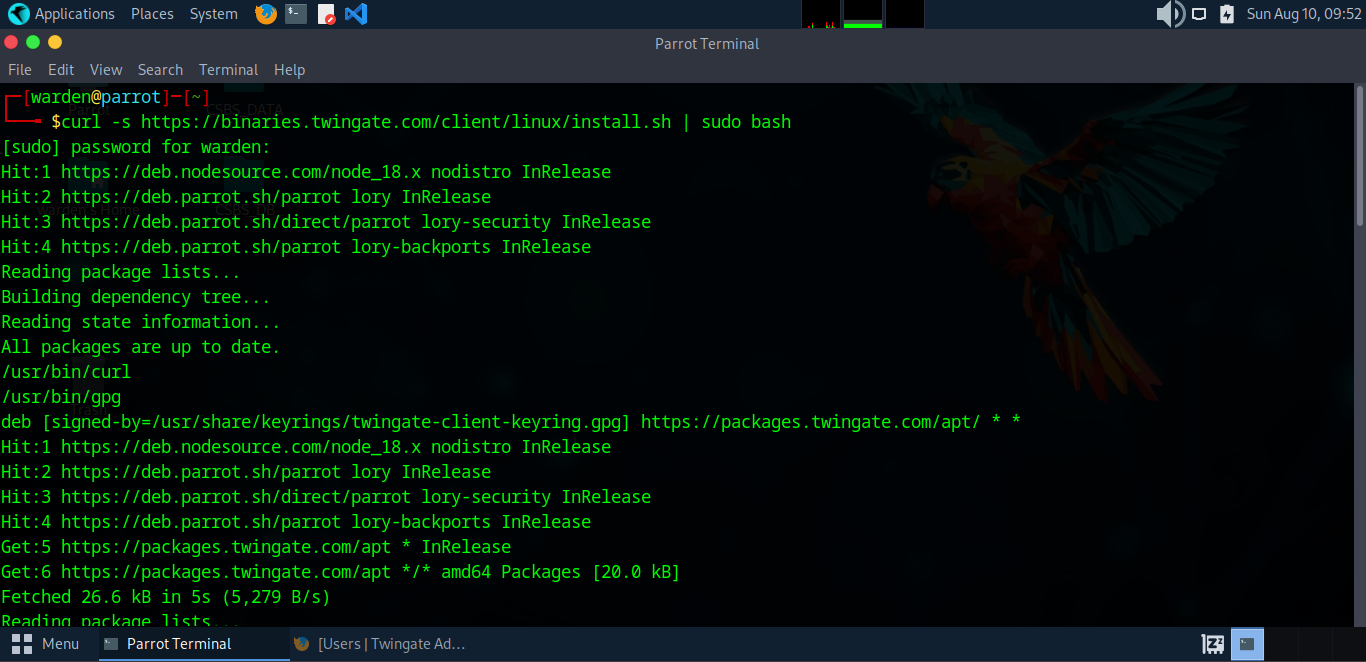
Task: Open the Search menu in terminal
Action: pos(160,70)
